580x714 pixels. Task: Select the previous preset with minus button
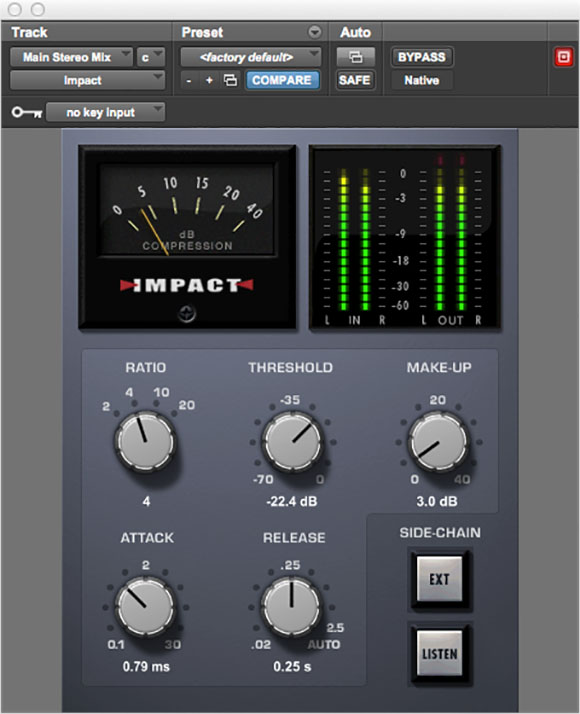click(189, 81)
